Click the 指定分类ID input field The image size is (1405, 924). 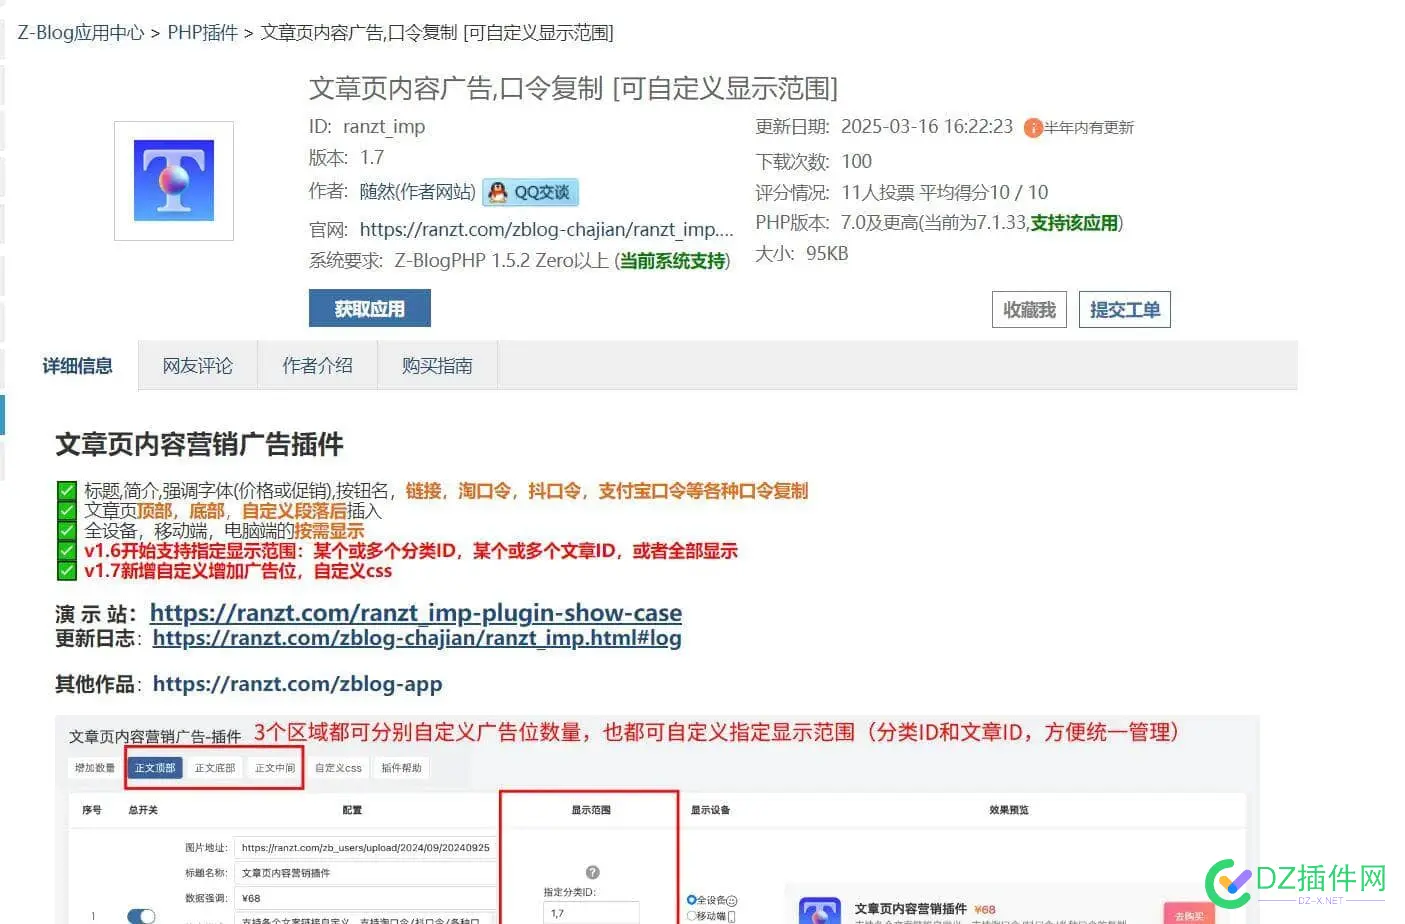[590, 913]
